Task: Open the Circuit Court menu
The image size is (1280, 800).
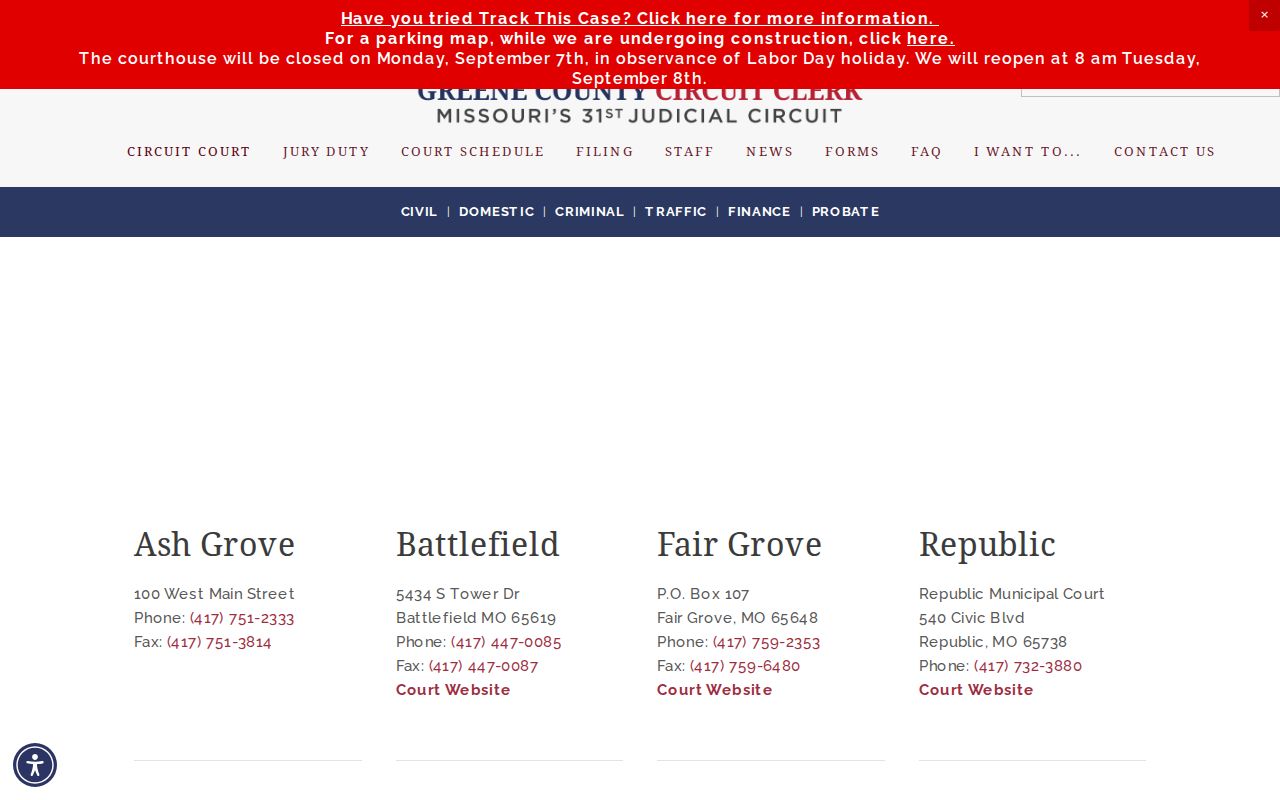Action: (x=189, y=152)
